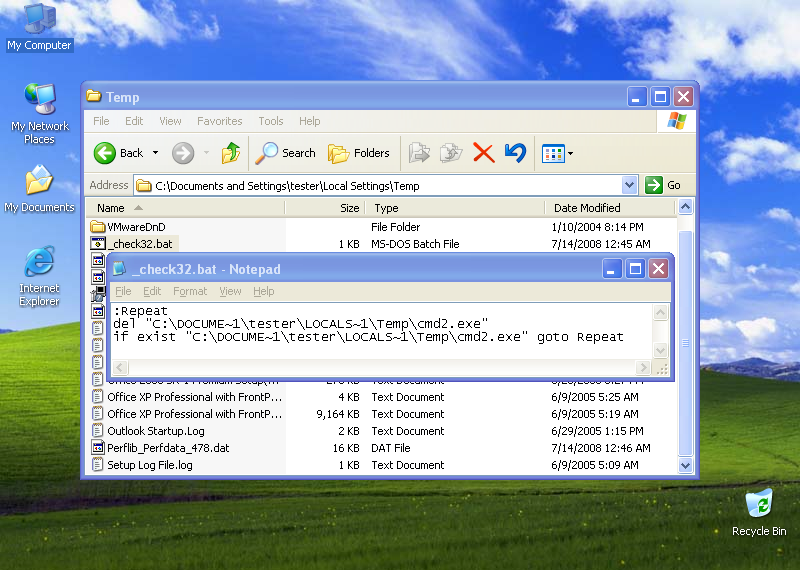
Task: Open Tools menu in Temp window
Action: pos(270,121)
